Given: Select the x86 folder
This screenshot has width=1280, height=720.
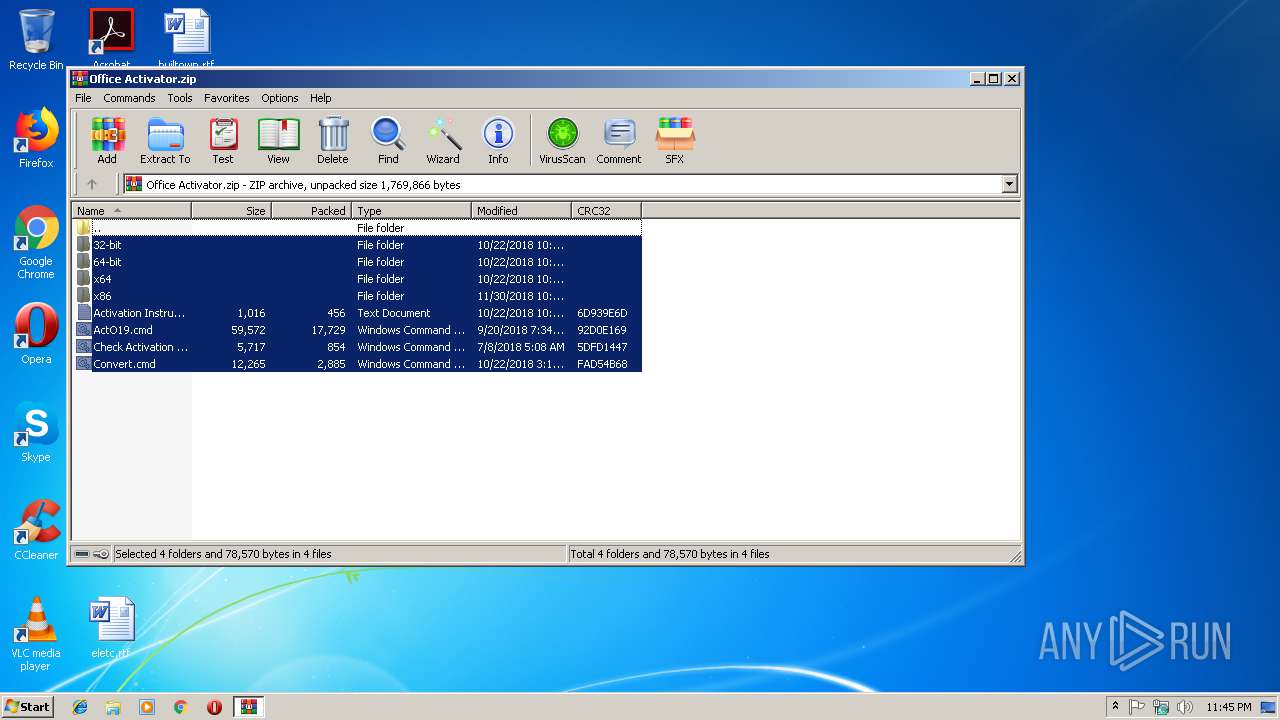Looking at the screenshot, I should 357,296.
